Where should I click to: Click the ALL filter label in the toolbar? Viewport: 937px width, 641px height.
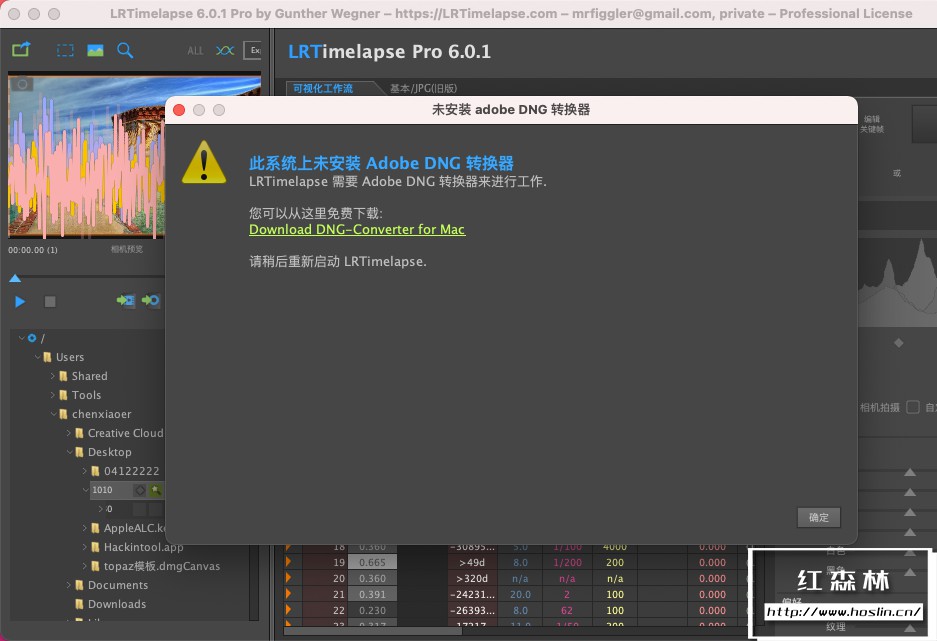click(x=195, y=51)
